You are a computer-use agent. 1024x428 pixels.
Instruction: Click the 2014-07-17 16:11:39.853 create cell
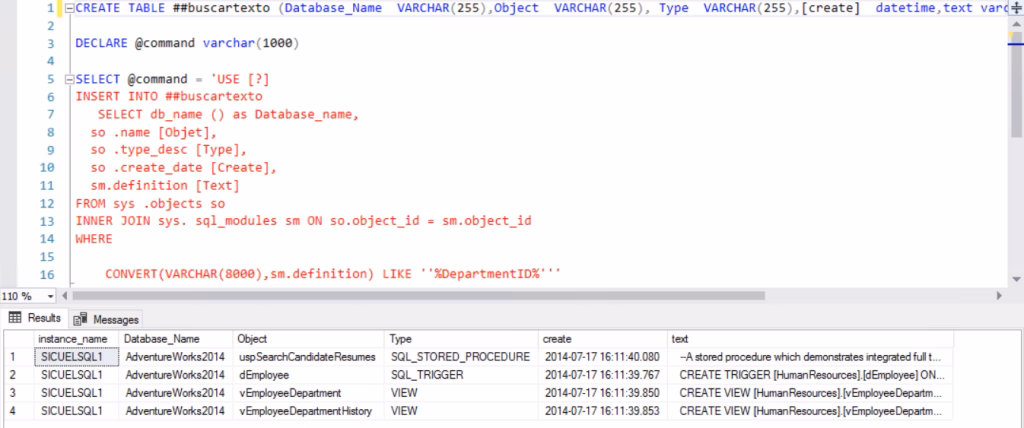click(603, 410)
